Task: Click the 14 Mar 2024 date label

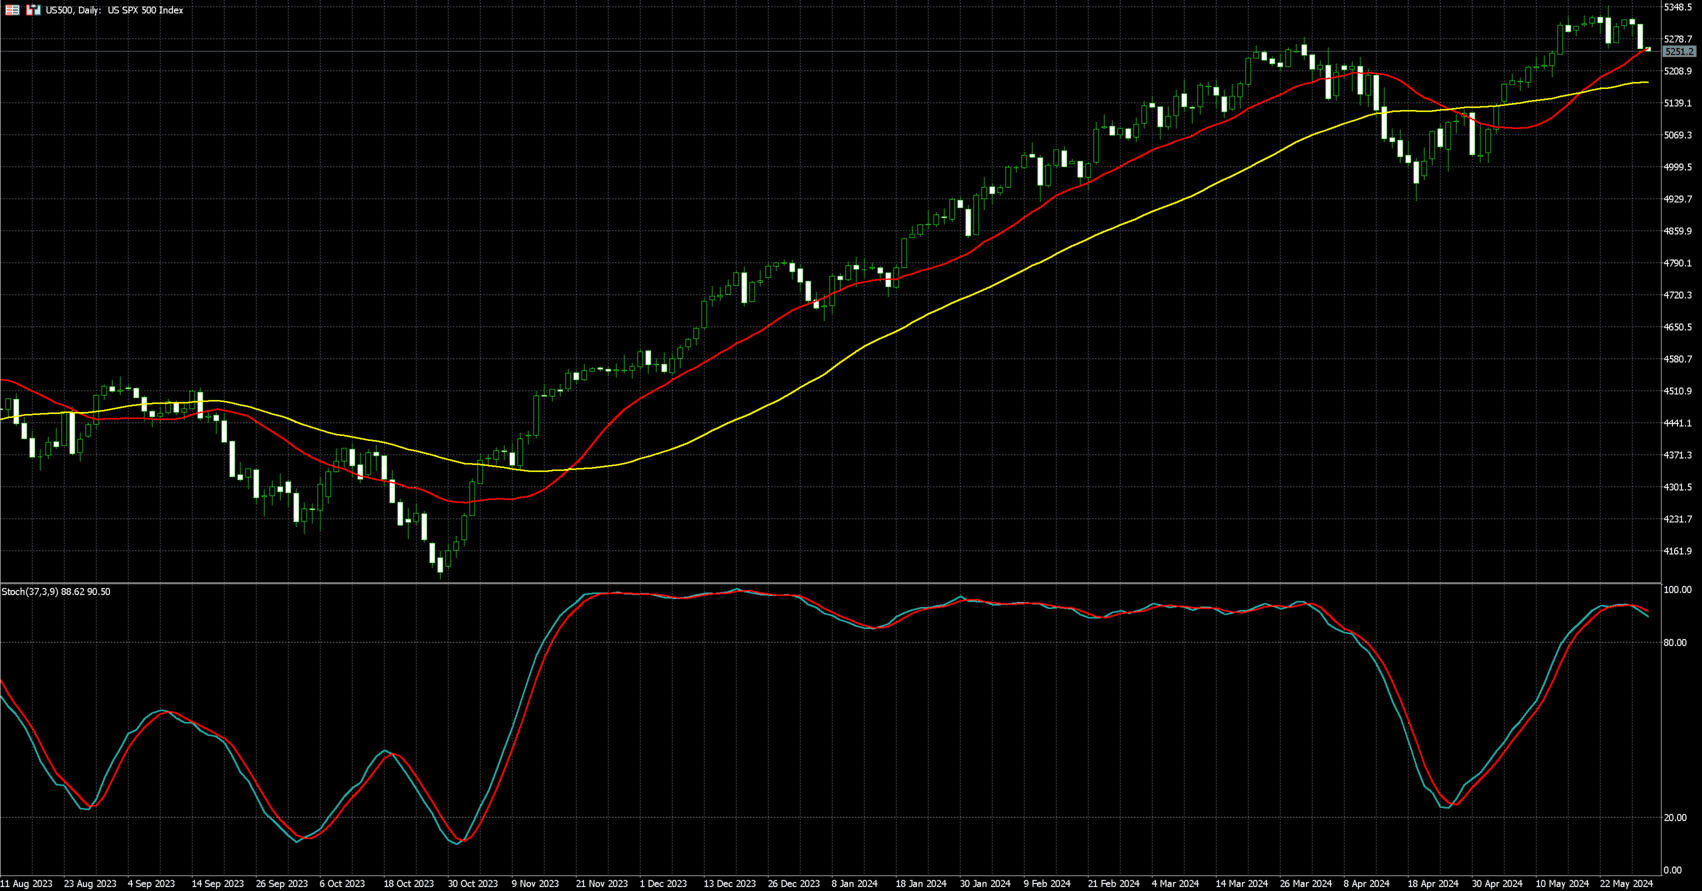Action: [1242, 884]
